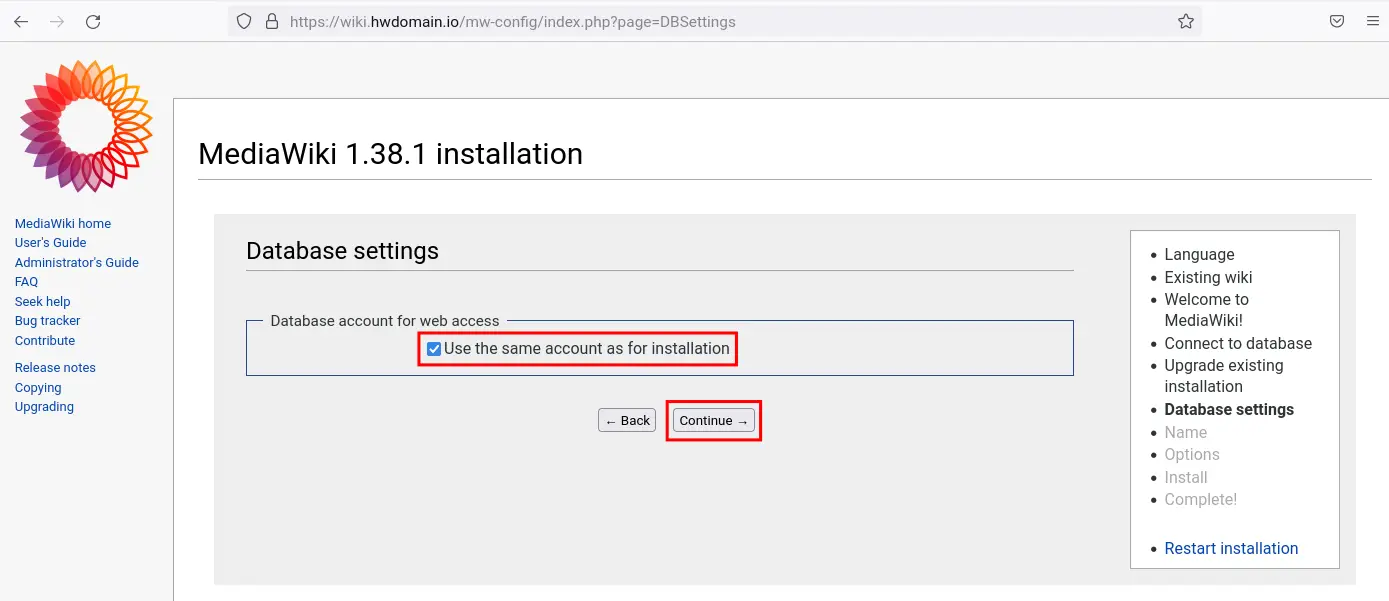The height and width of the screenshot is (601, 1389).
Task: Click the padlock site security icon
Action: pos(271,21)
